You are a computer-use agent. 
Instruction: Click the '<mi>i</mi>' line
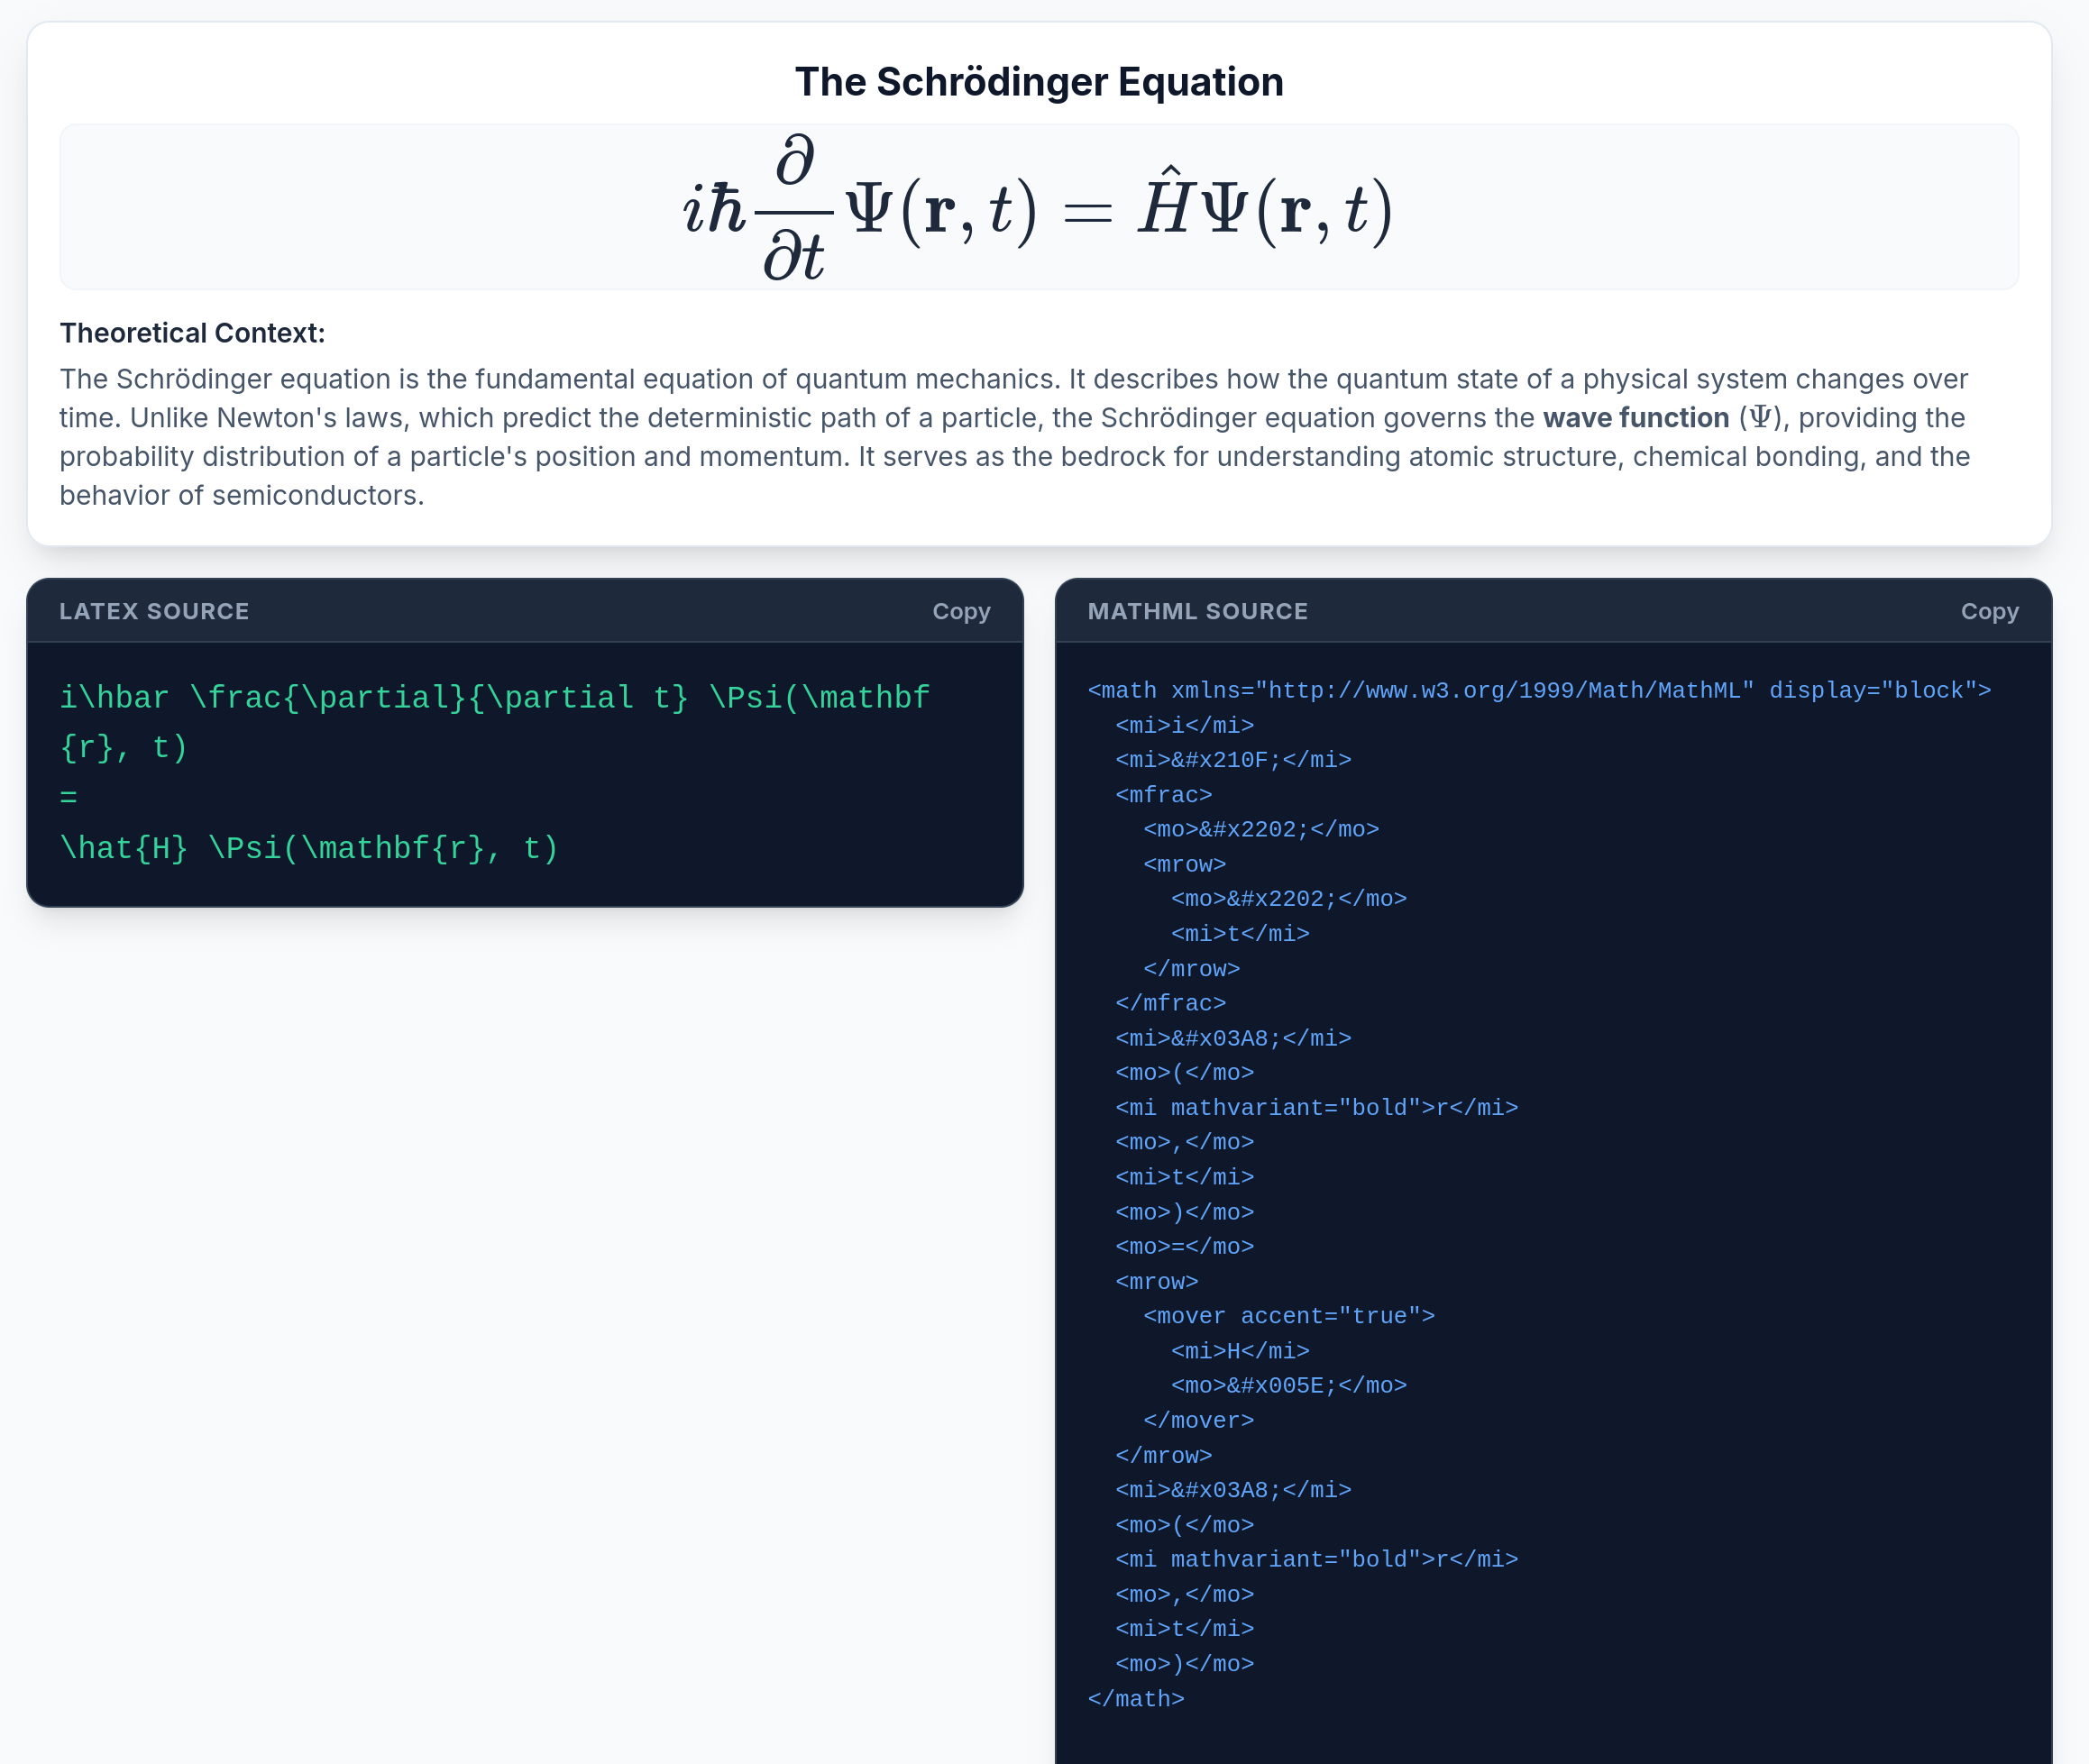[x=1184, y=725]
